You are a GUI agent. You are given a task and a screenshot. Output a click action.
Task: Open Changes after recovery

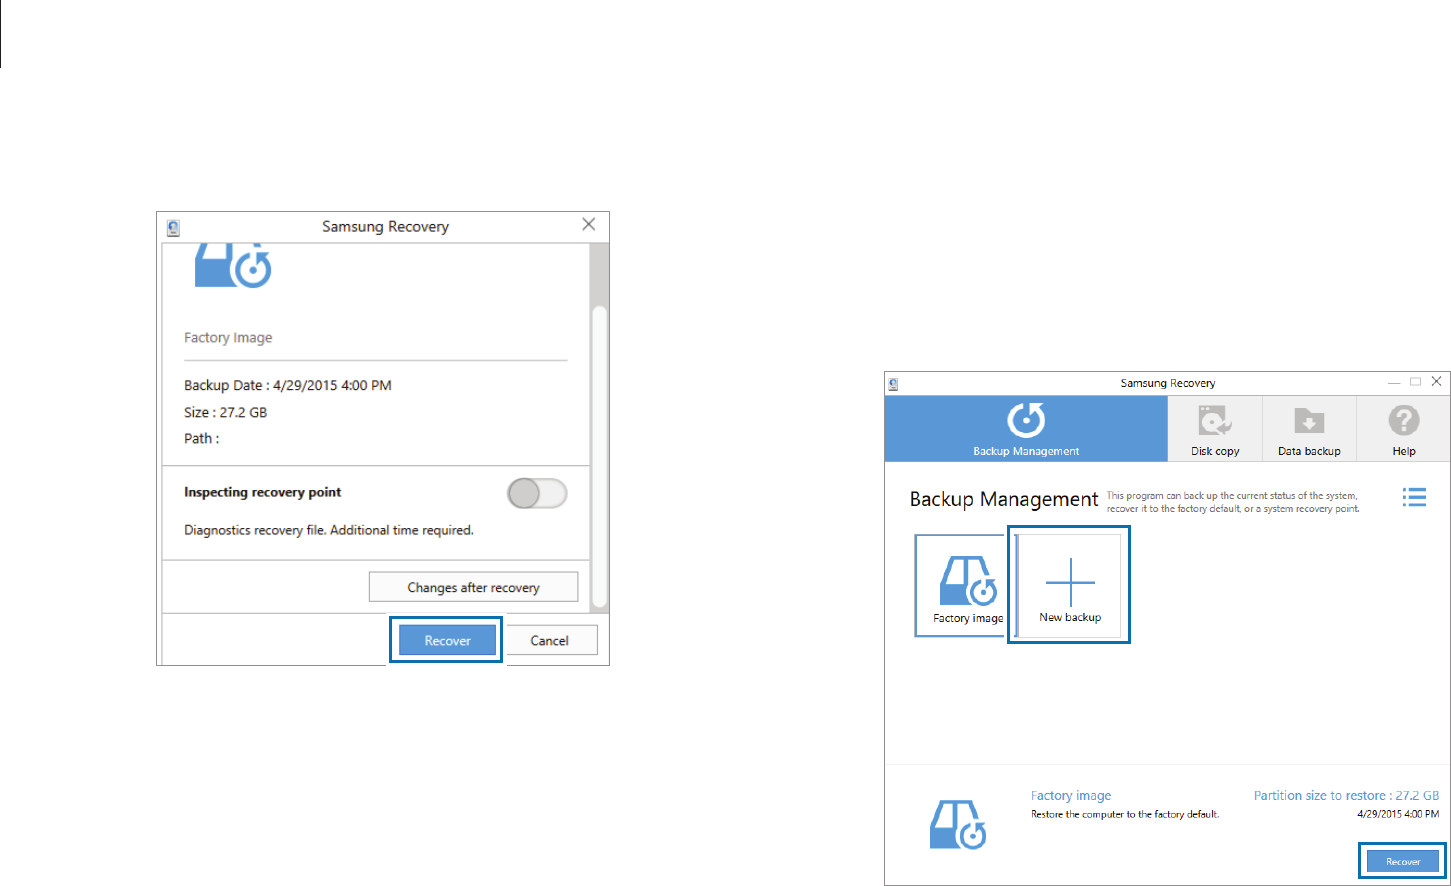coord(473,587)
